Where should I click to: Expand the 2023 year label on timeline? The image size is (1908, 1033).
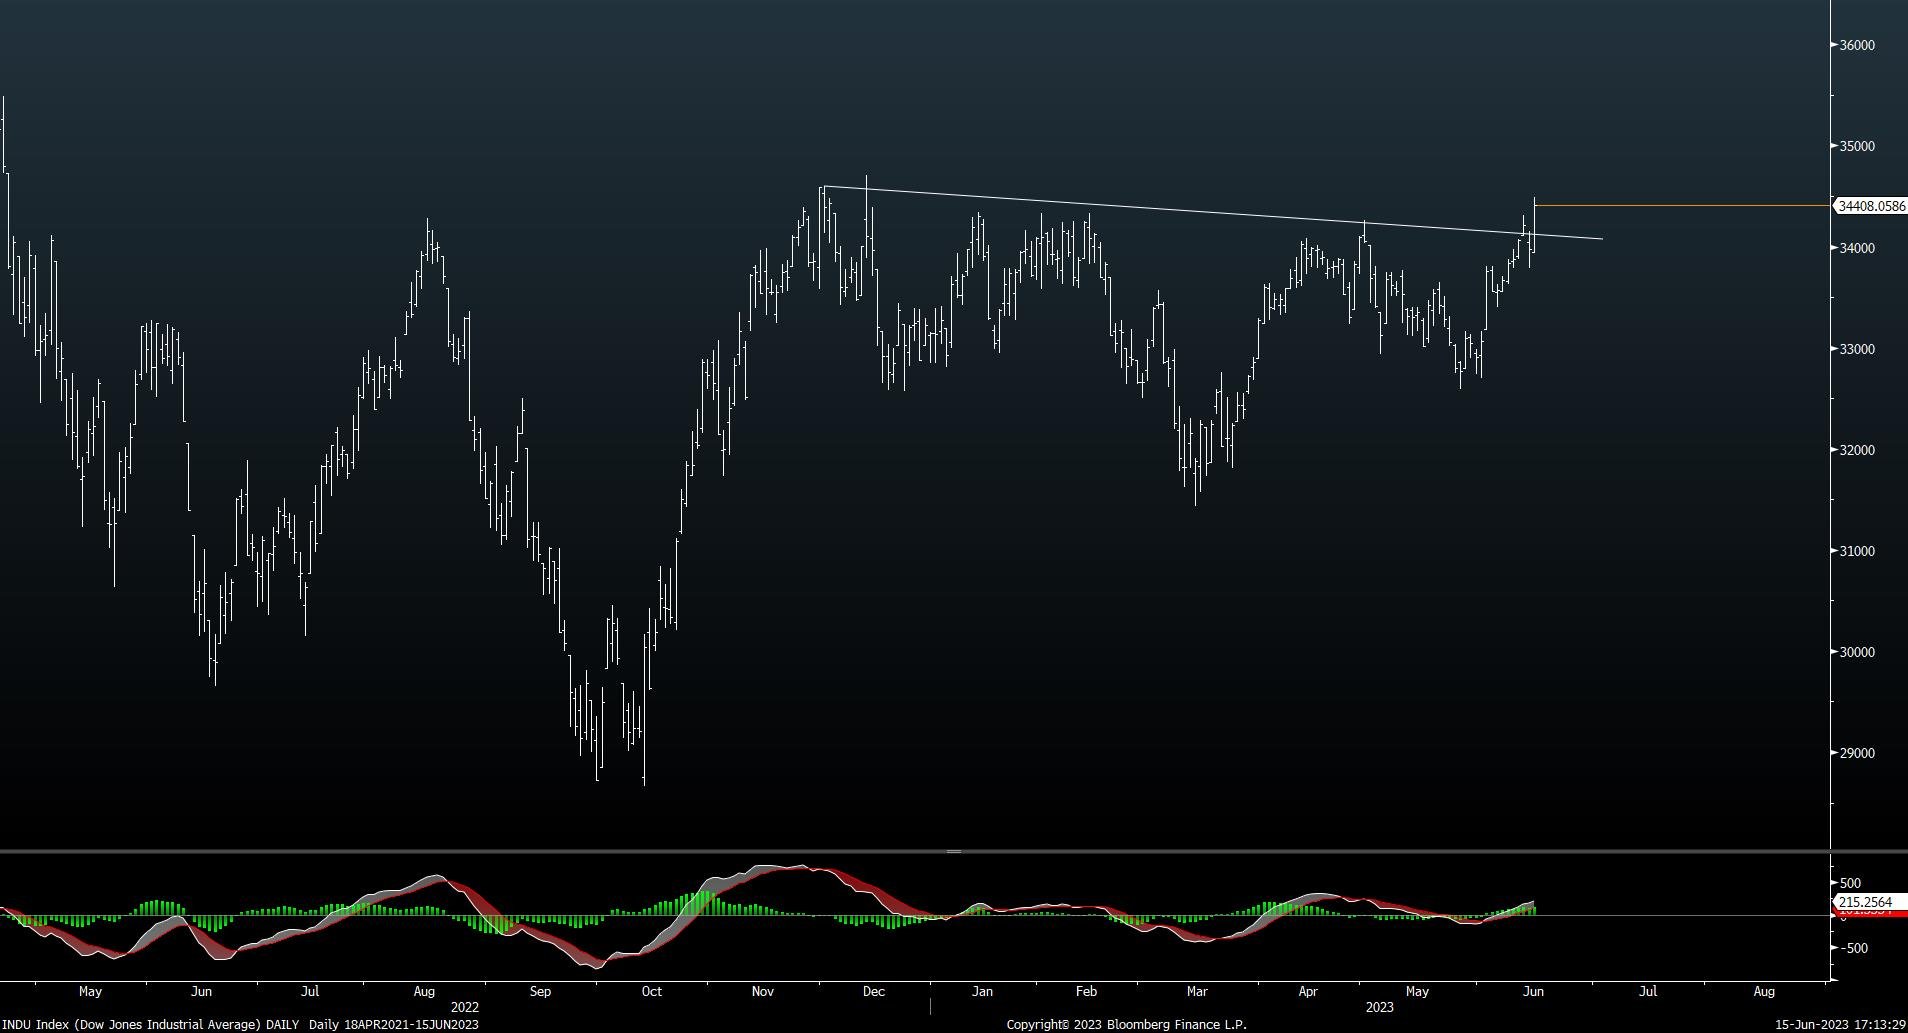(x=1379, y=1008)
